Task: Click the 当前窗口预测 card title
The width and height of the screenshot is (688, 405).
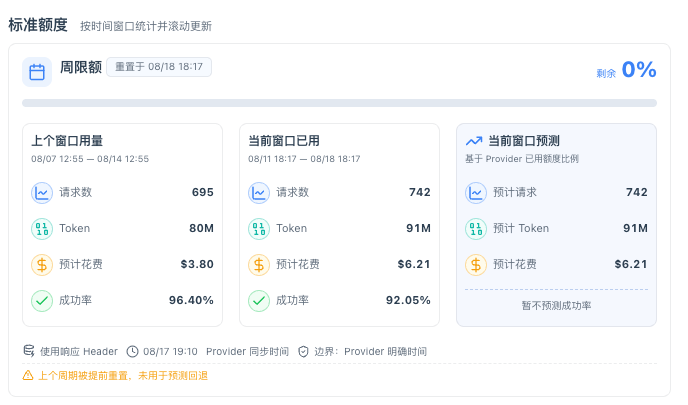Action: pyautogui.click(x=524, y=141)
